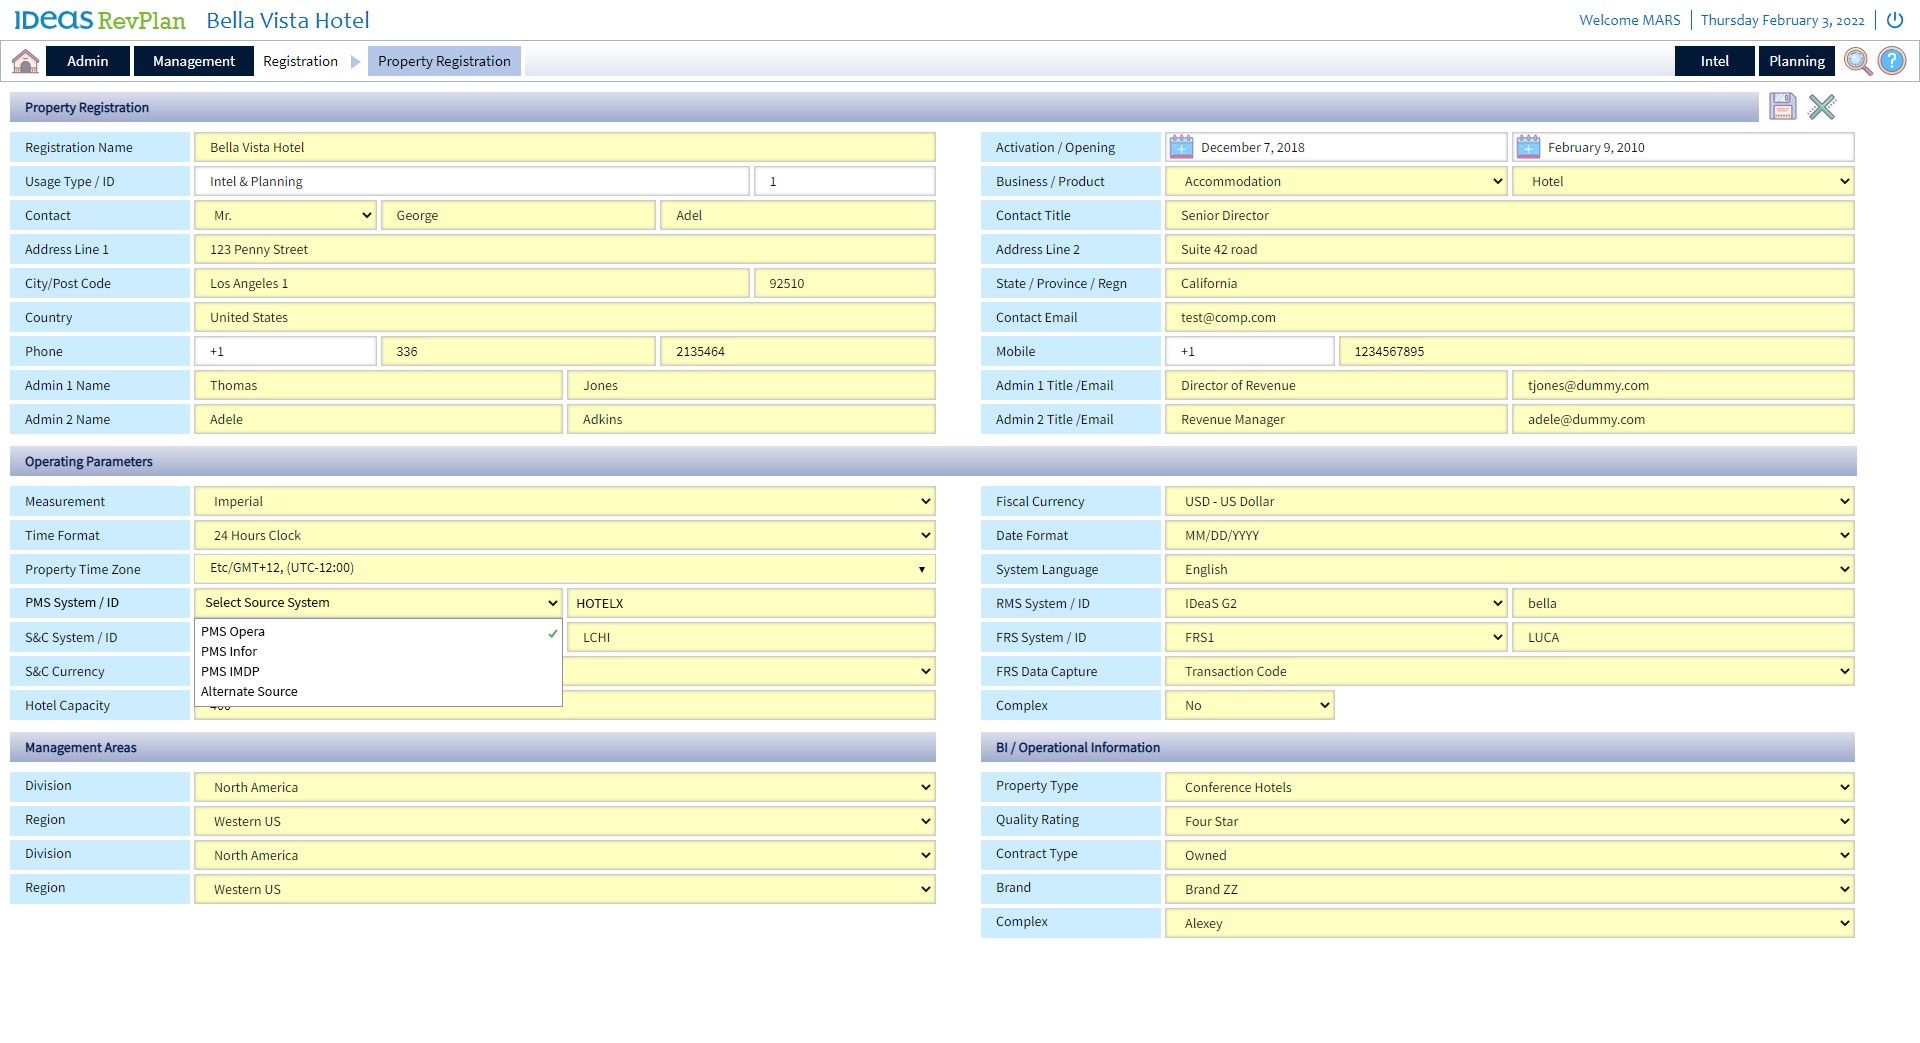Screen dimensions: 1920x1043
Task: Click the Save floppy disk icon
Action: (1782, 107)
